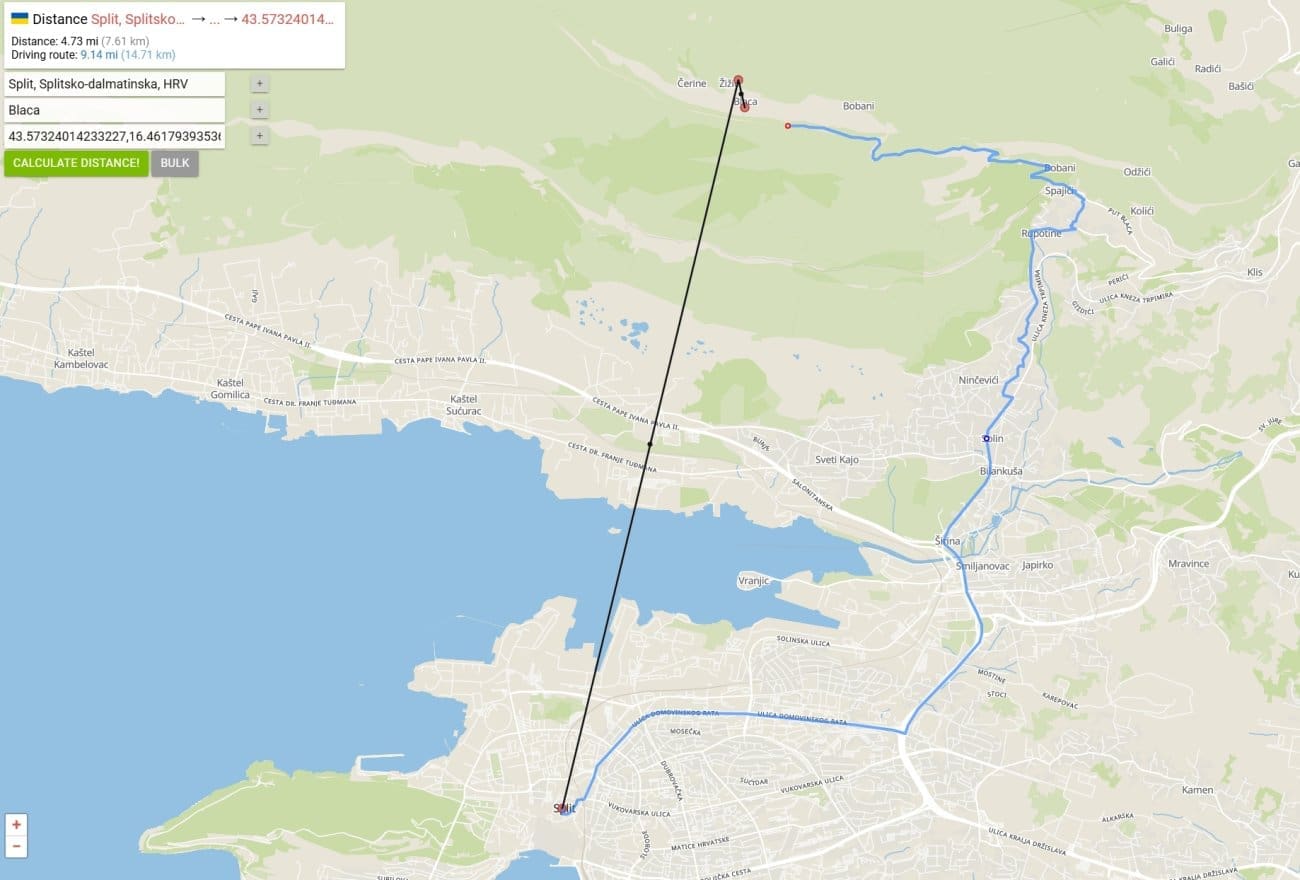Click the Calculate Distance! button
Viewport: 1300px width, 880px height.
(x=76, y=163)
